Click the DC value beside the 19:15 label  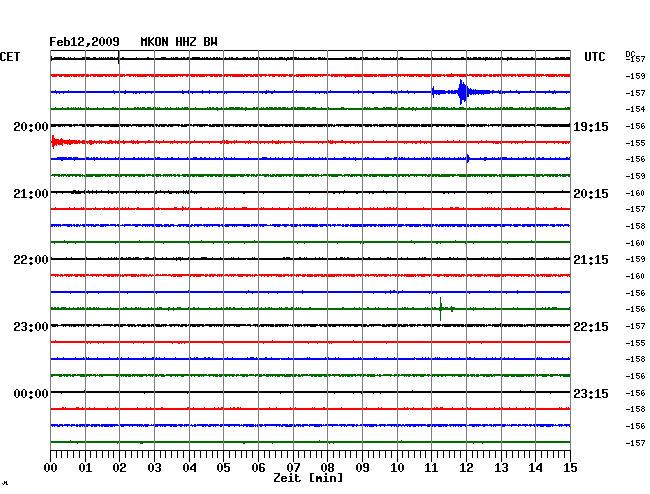pos(635,126)
